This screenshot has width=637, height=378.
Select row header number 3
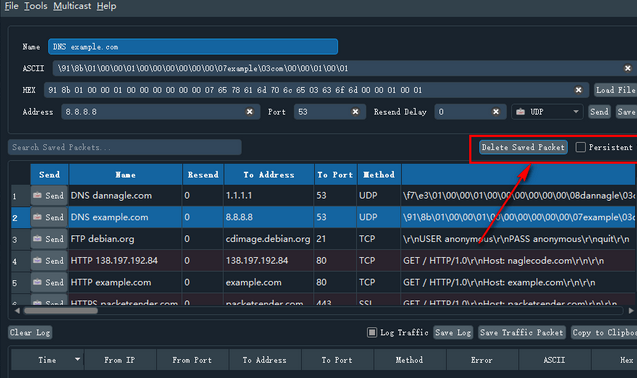point(20,239)
